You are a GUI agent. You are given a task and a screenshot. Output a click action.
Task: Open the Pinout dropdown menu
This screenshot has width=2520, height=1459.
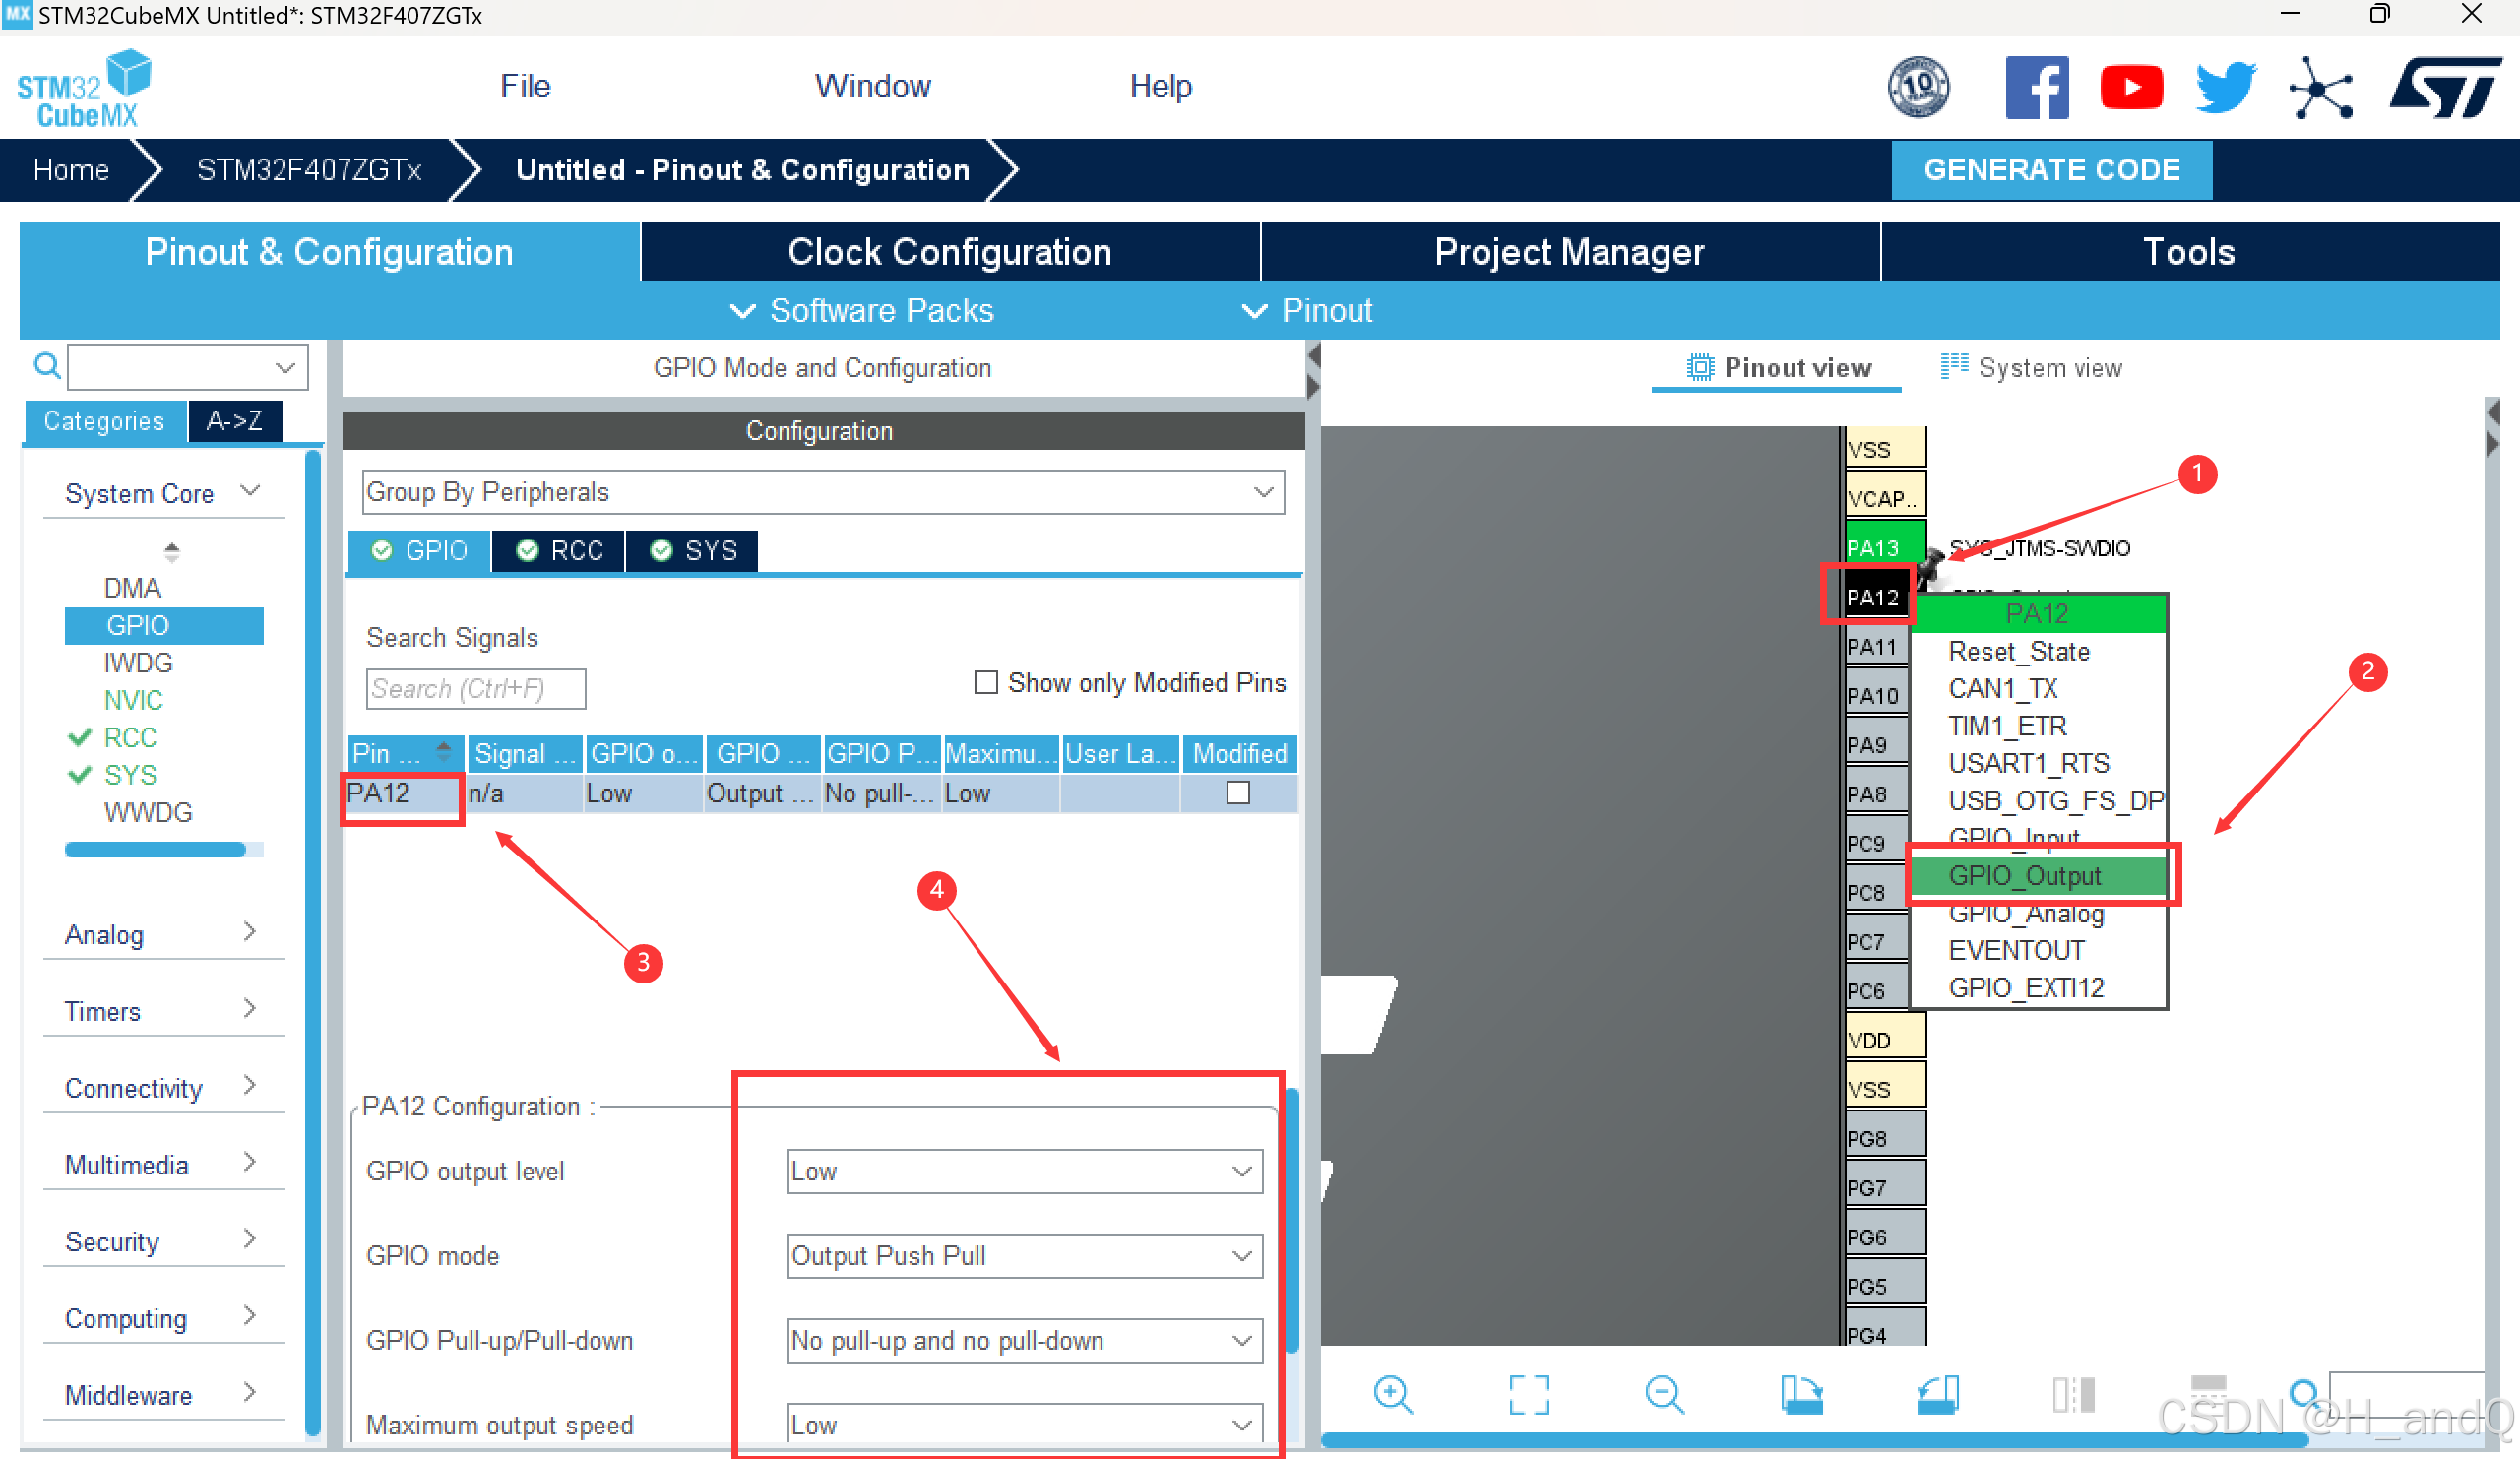(x=1306, y=311)
